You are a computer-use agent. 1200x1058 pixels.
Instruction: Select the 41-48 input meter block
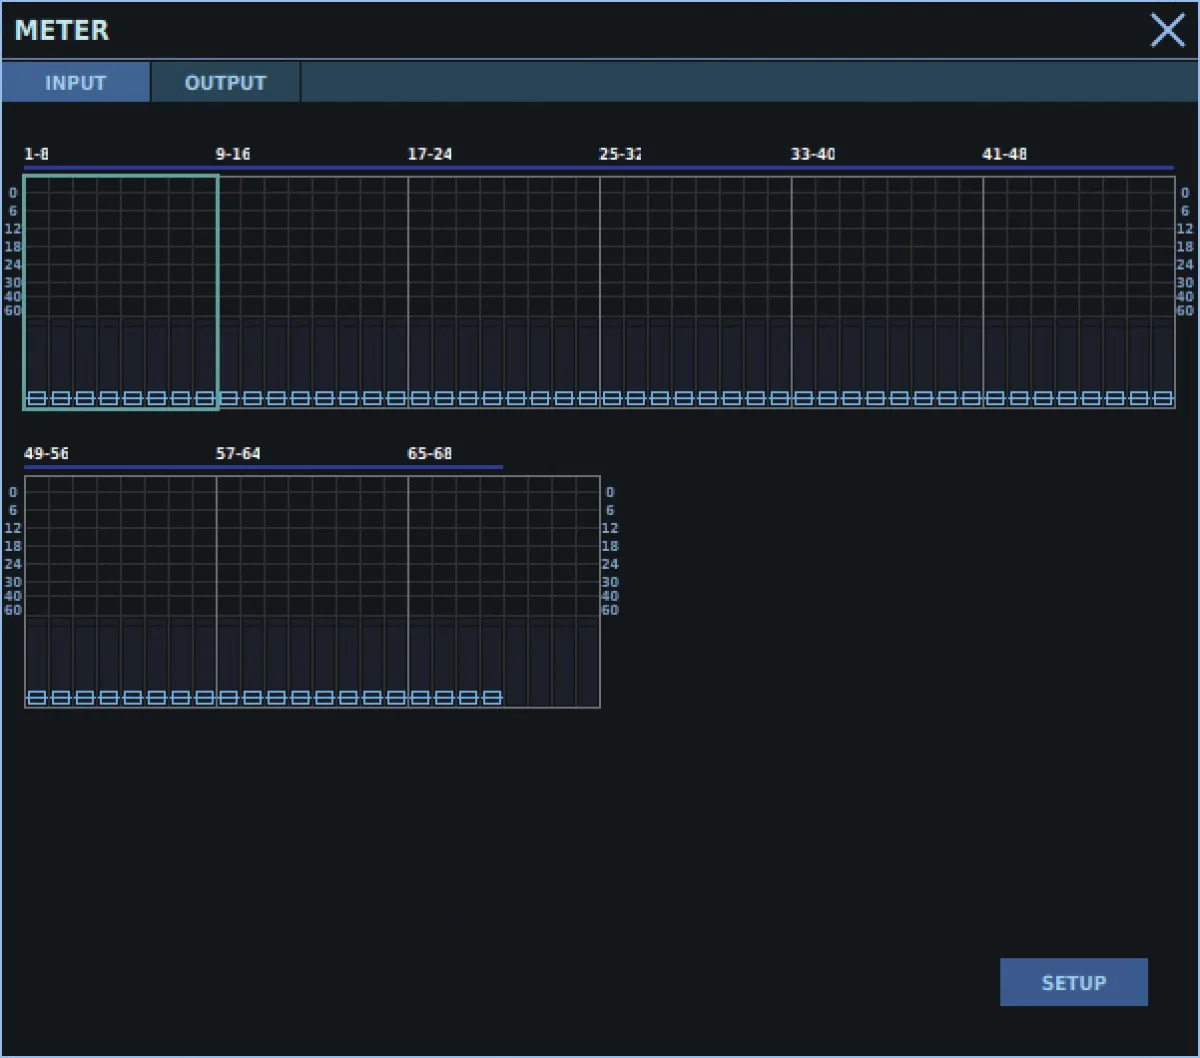point(1079,292)
